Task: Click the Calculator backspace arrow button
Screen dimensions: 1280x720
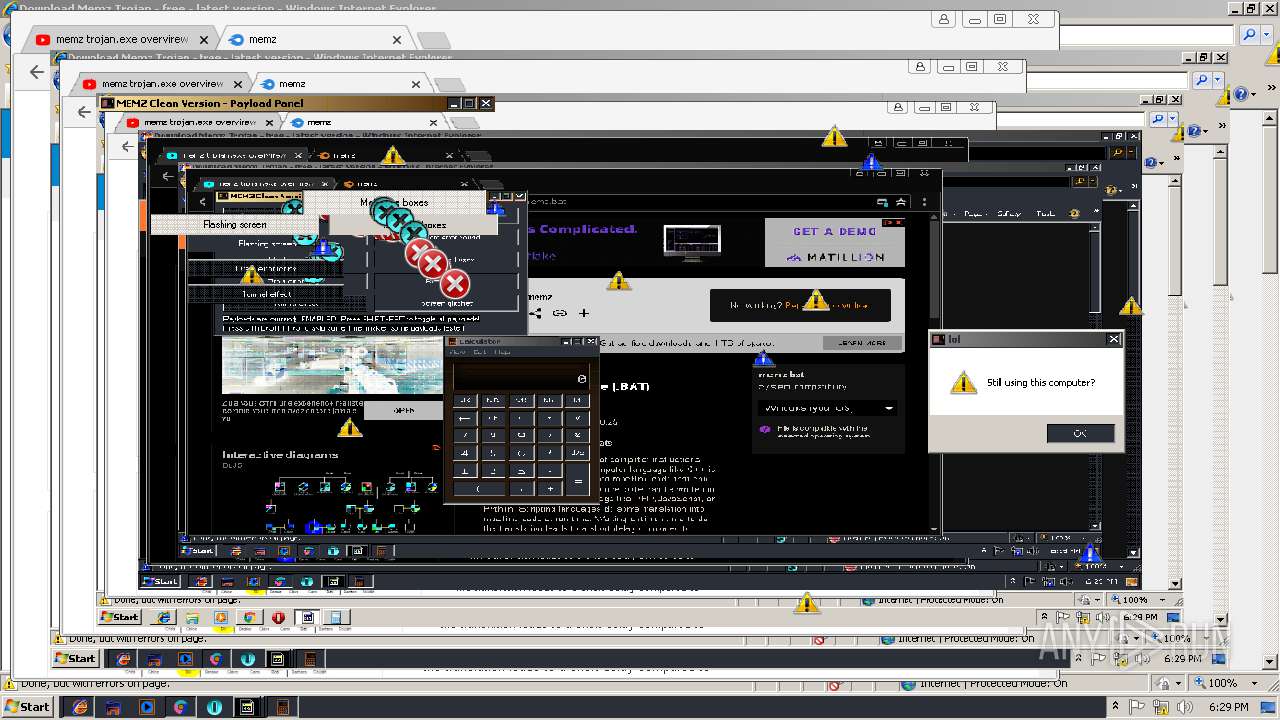Action: [464, 418]
